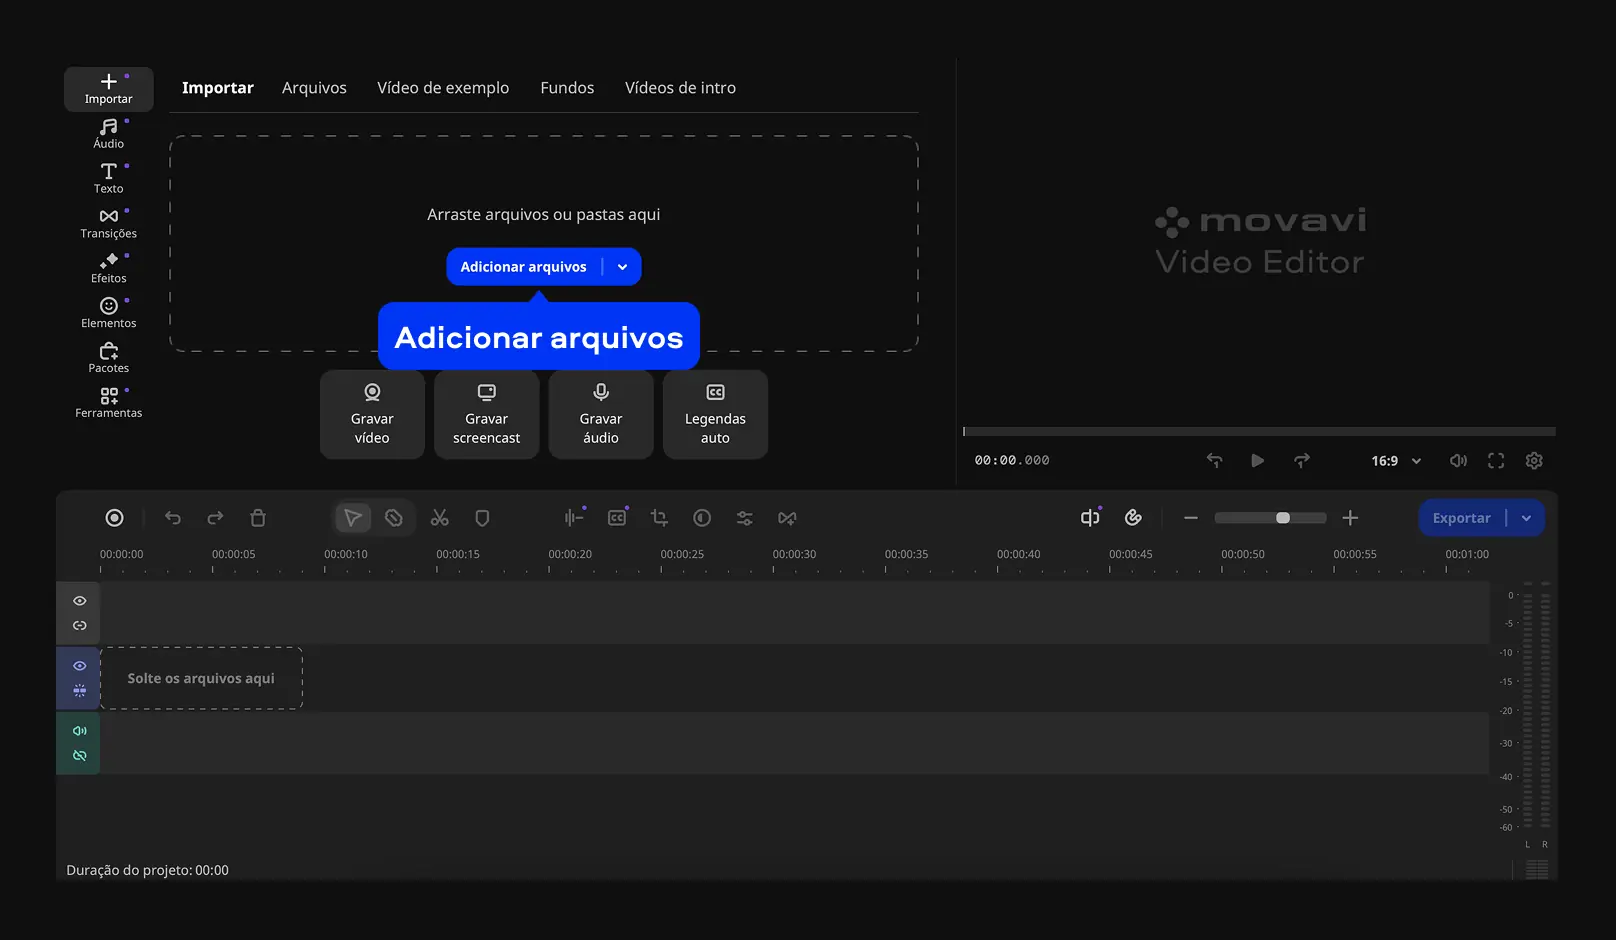Click the Duração do projeto: 00:00 text

[147, 871]
